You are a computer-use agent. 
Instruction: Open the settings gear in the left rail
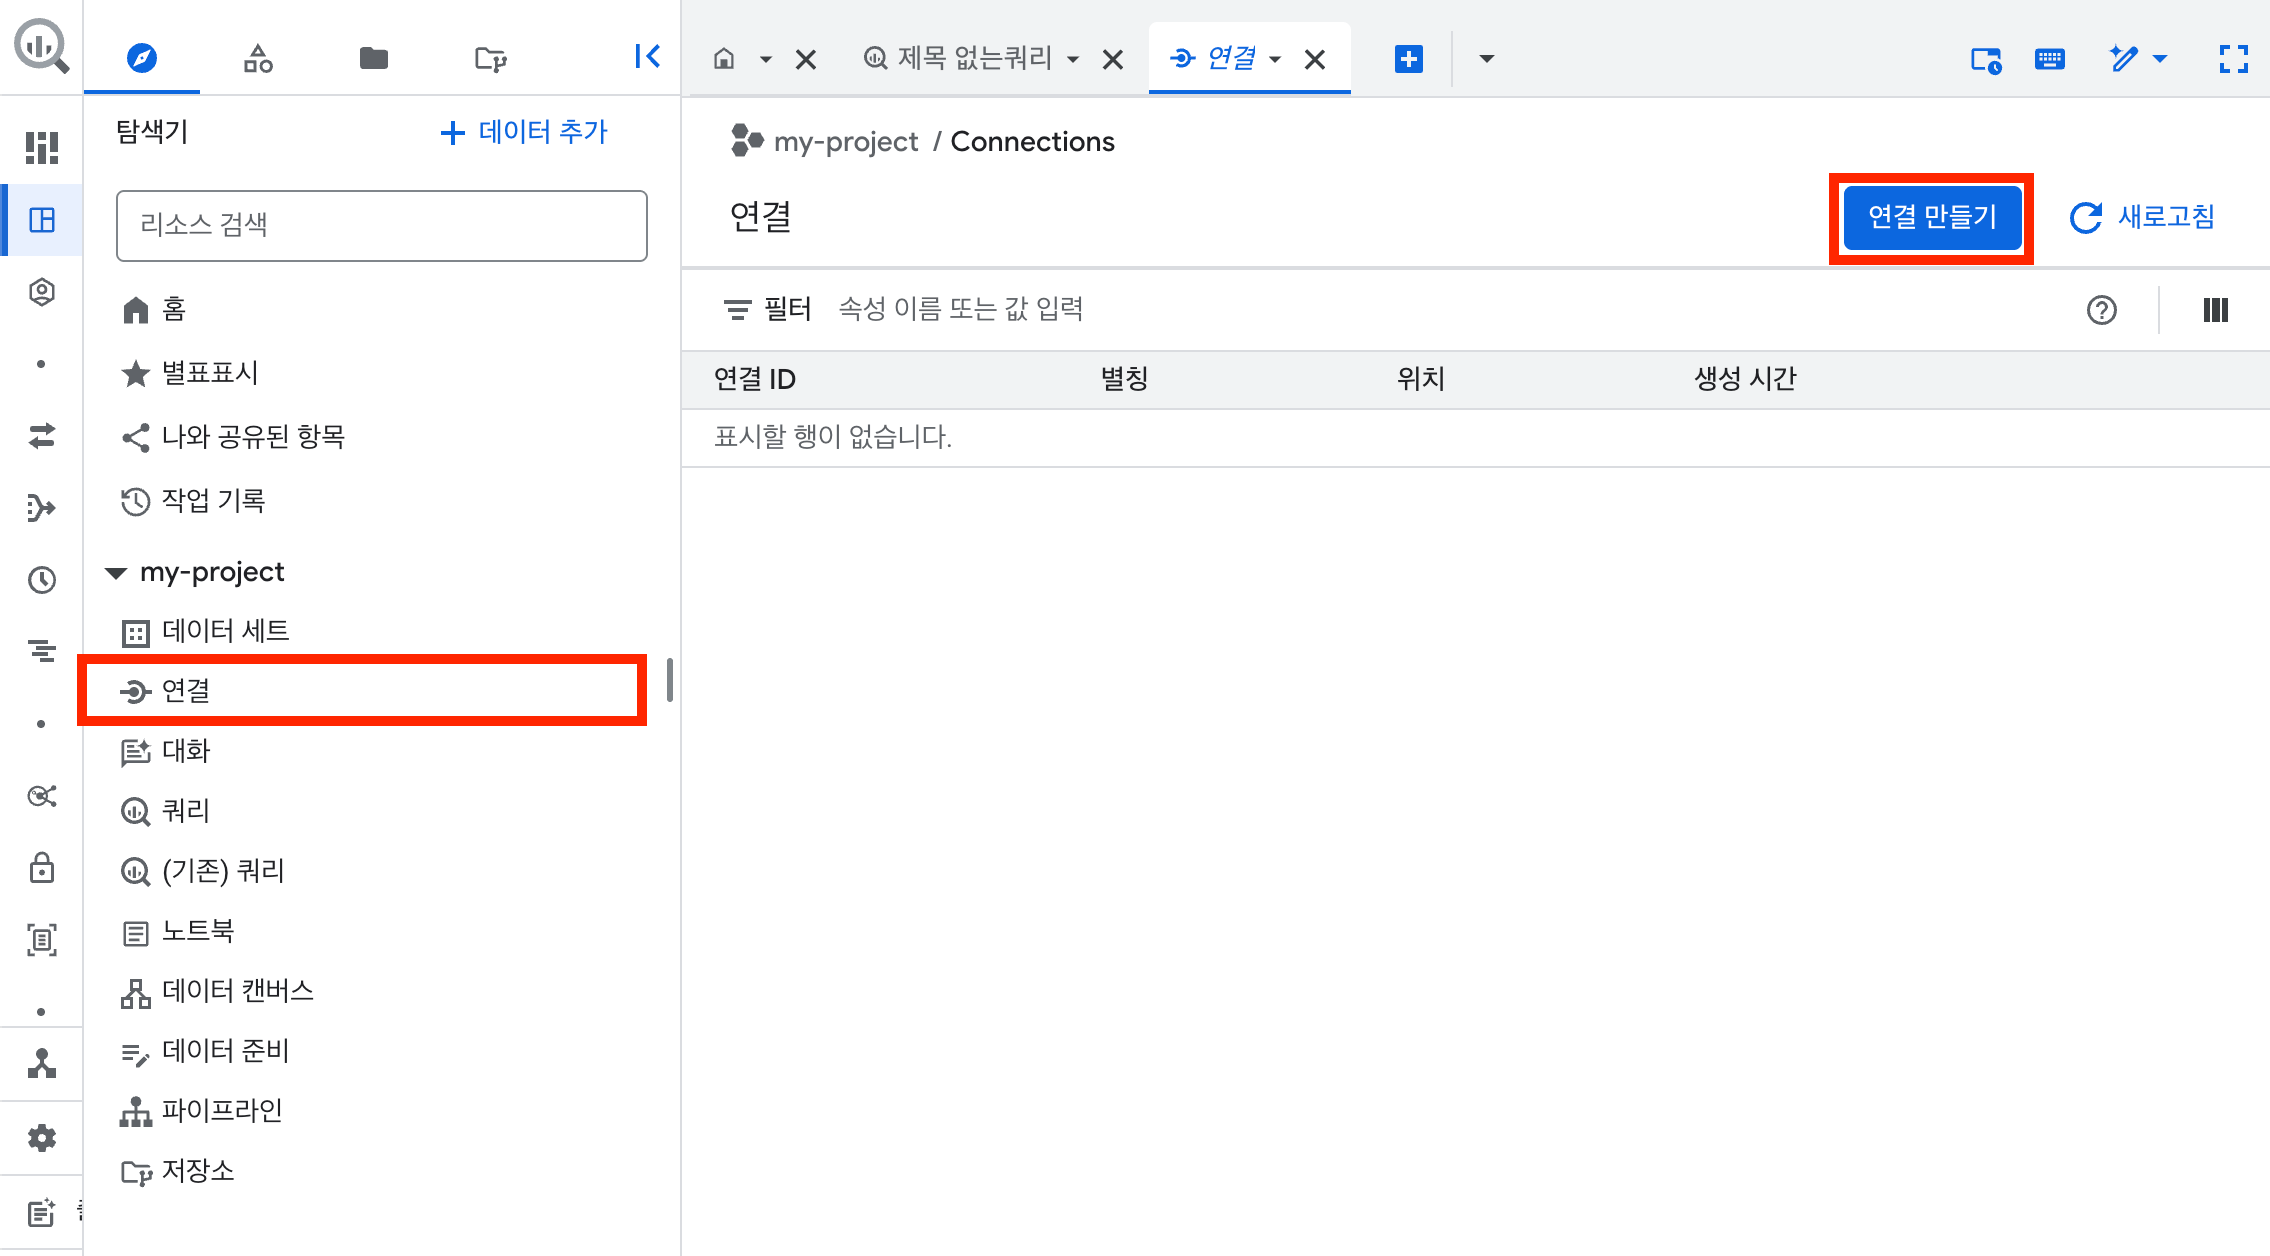41,1138
